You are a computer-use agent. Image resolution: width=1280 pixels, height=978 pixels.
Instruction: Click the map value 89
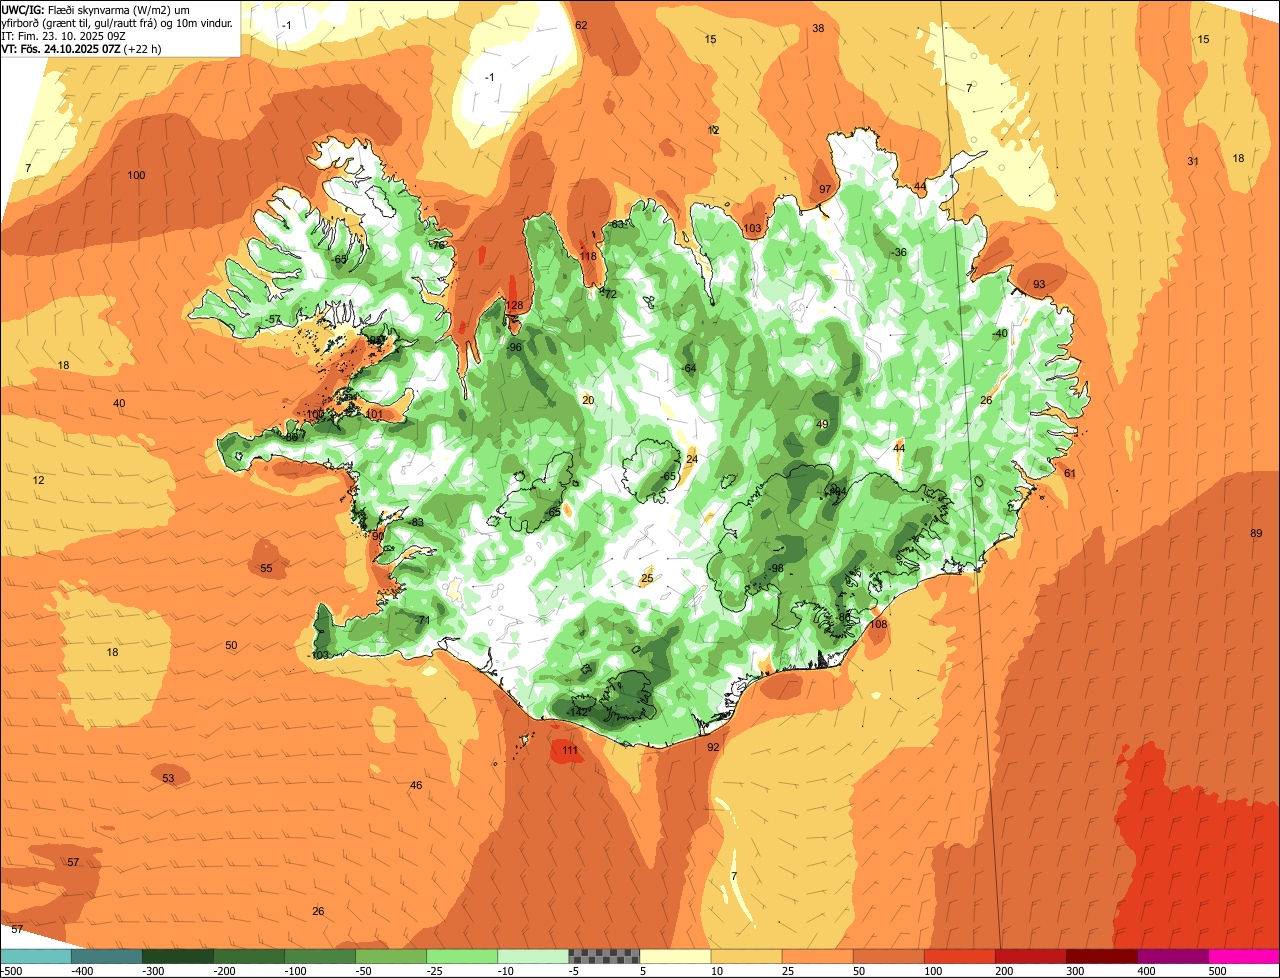pos(1256,534)
